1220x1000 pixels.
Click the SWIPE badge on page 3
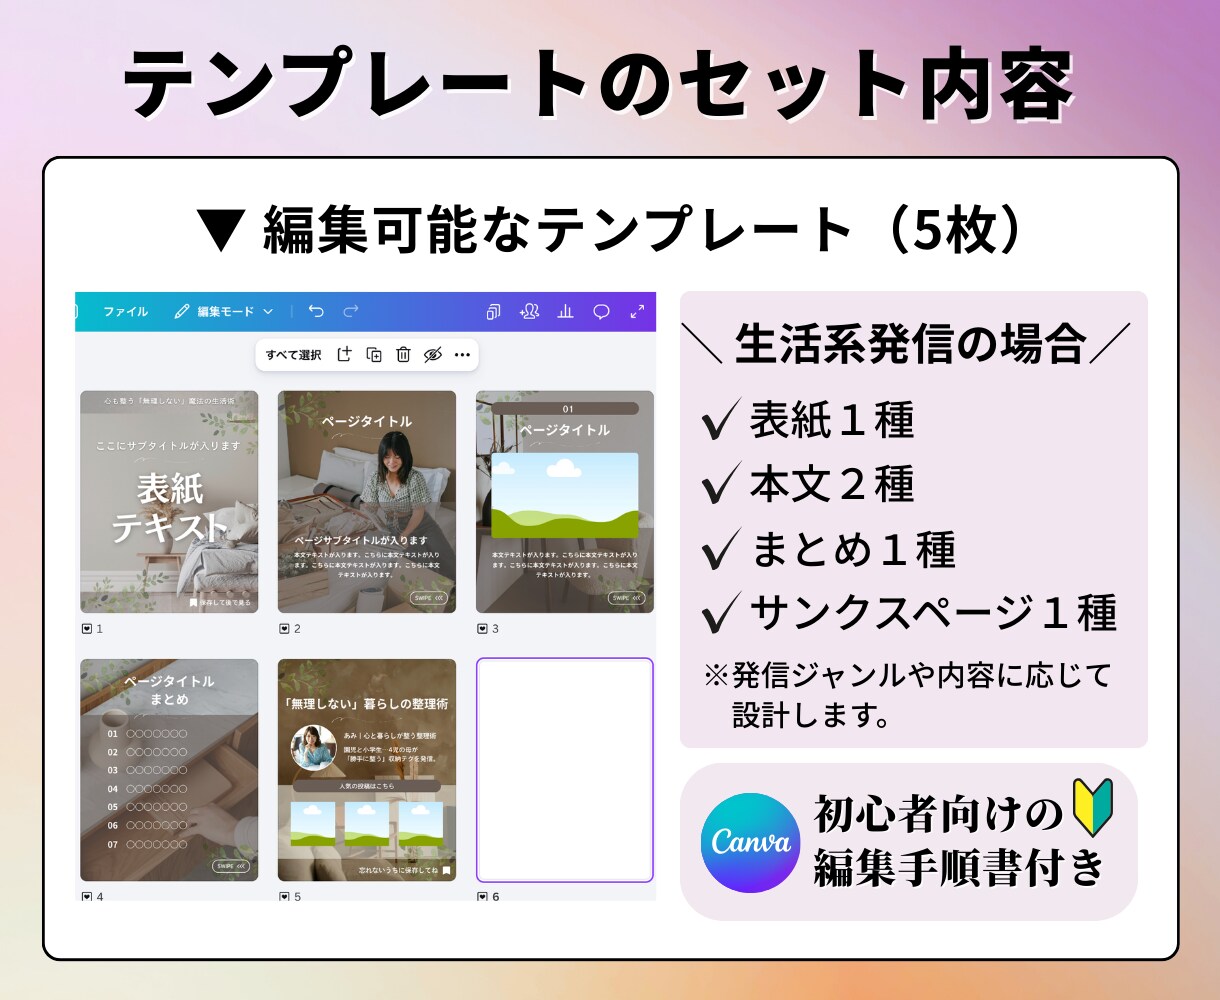point(627,598)
